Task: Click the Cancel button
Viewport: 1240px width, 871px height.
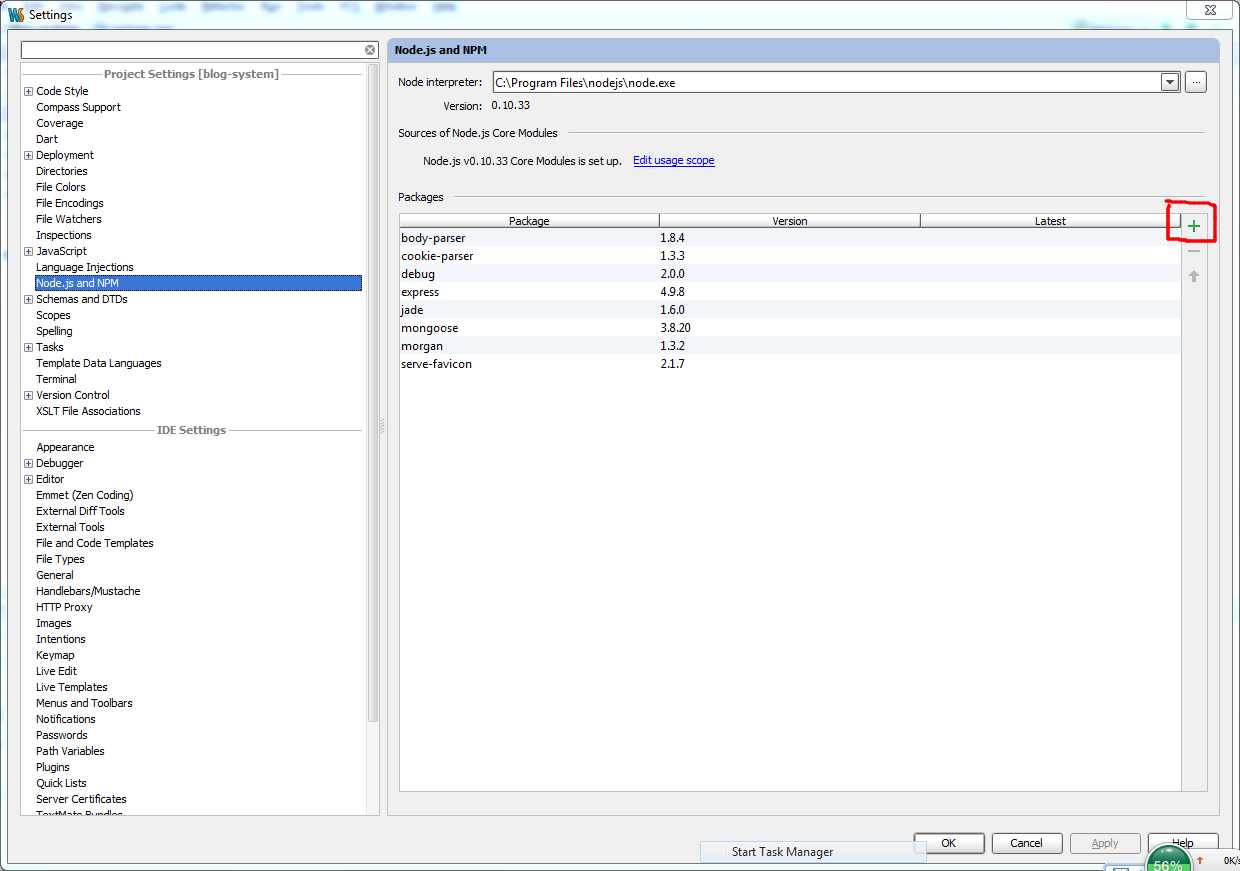Action: [x=1026, y=843]
